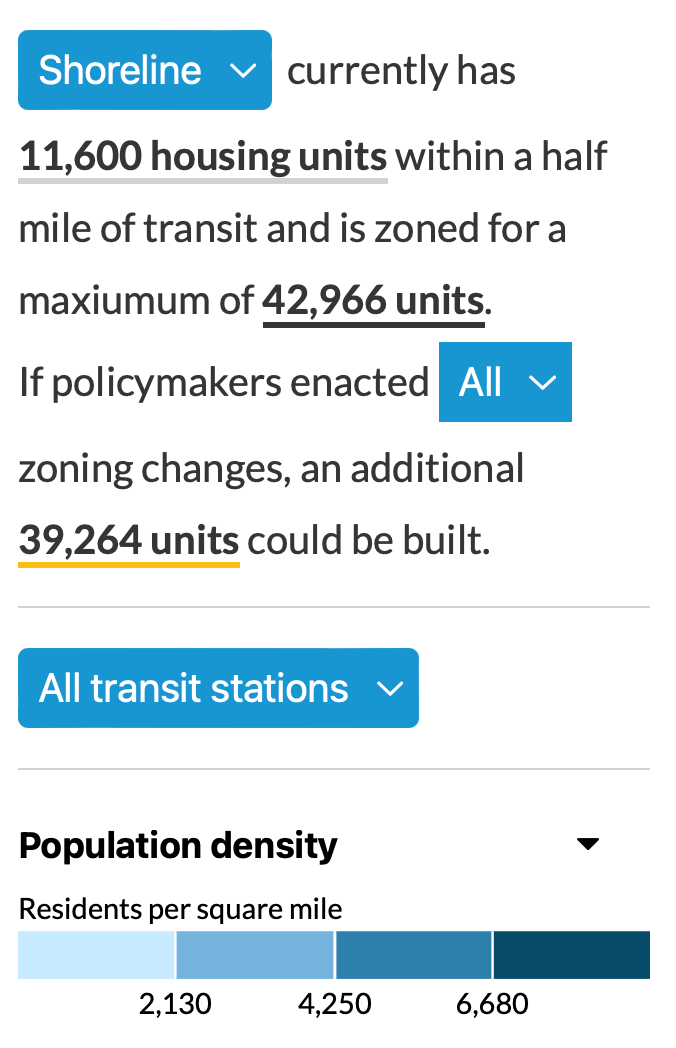Click the Population density disclosure triangle
The image size is (676, 1048).
click(x=588, y=845)
